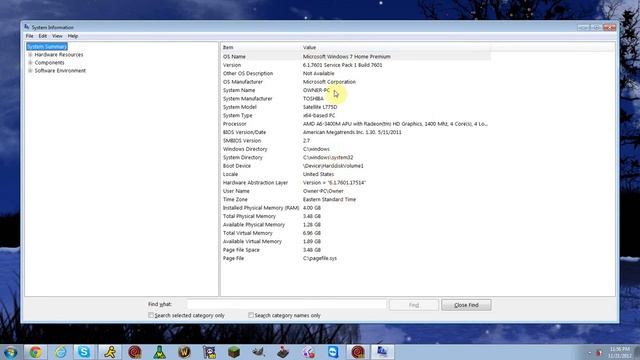
Task: Open the Help menu
Action: [73, 36]
